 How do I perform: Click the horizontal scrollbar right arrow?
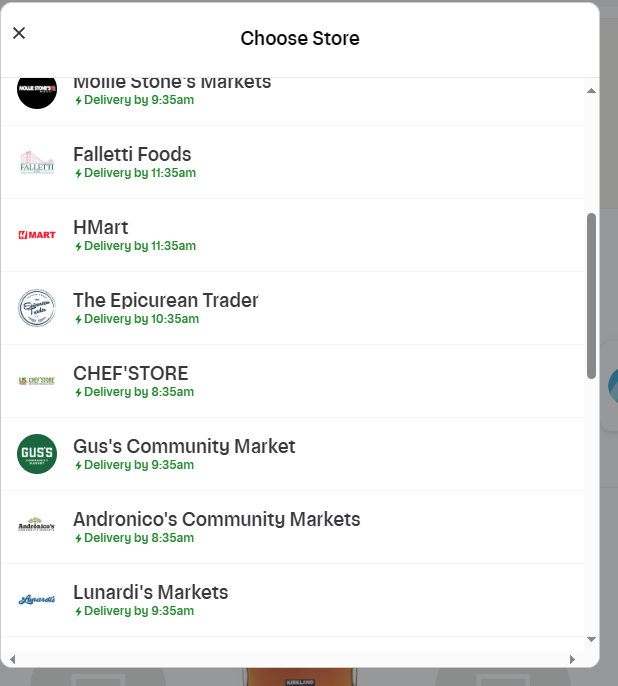[572, 659]
